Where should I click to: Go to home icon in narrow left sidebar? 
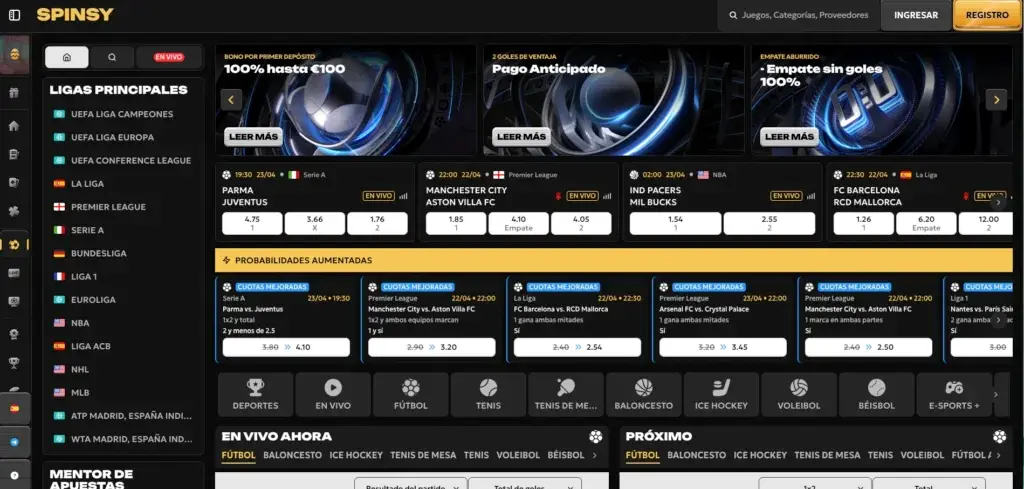(x=14, y=126)
